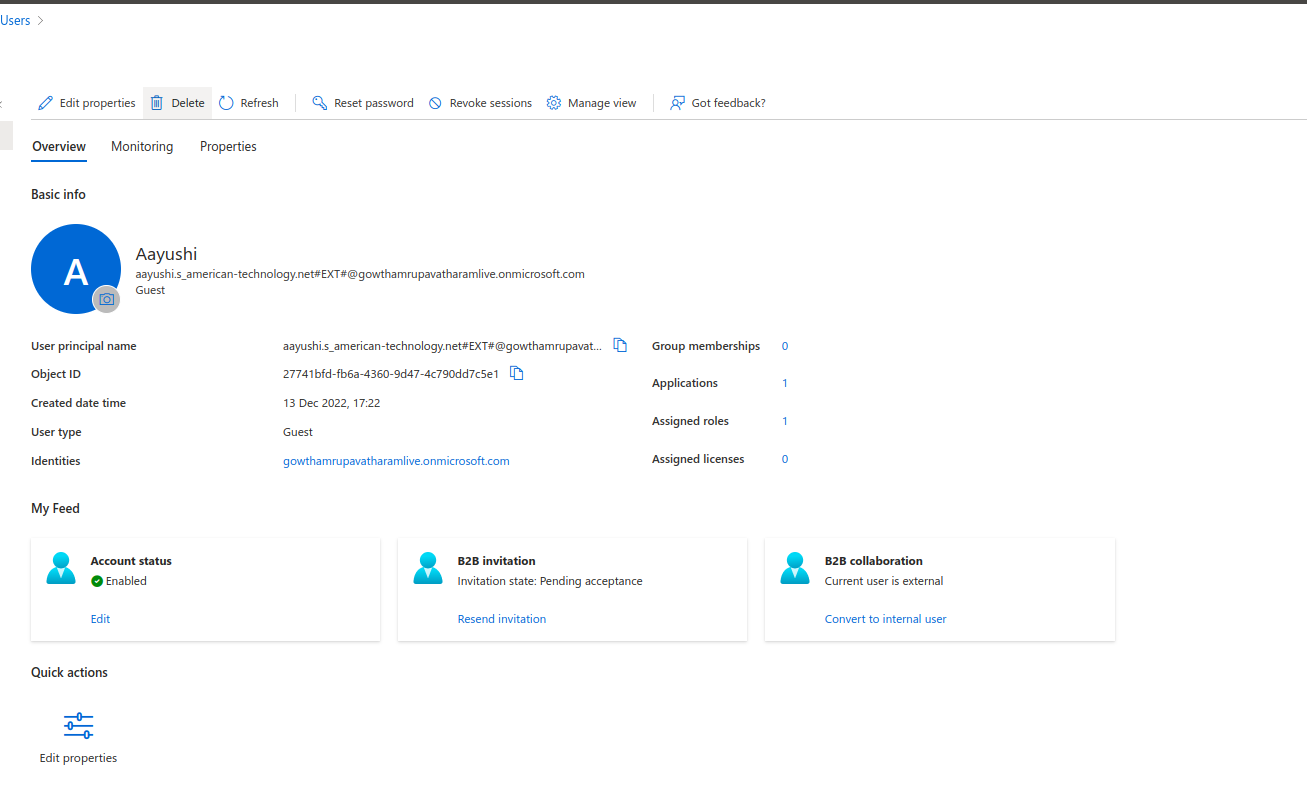Click the Revoke sessions blocked-circle icon
The width and height of the screenshot is (1307, 786).
435,103
